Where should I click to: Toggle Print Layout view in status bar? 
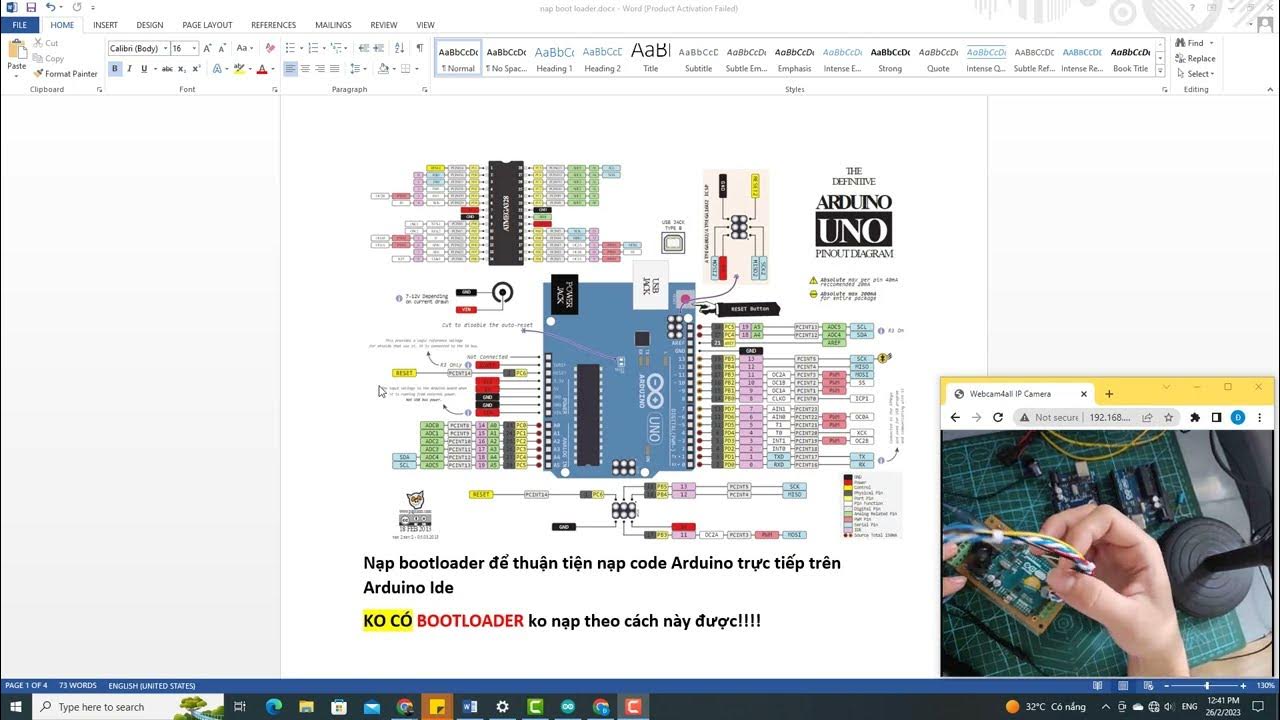tap(1125, 686)
